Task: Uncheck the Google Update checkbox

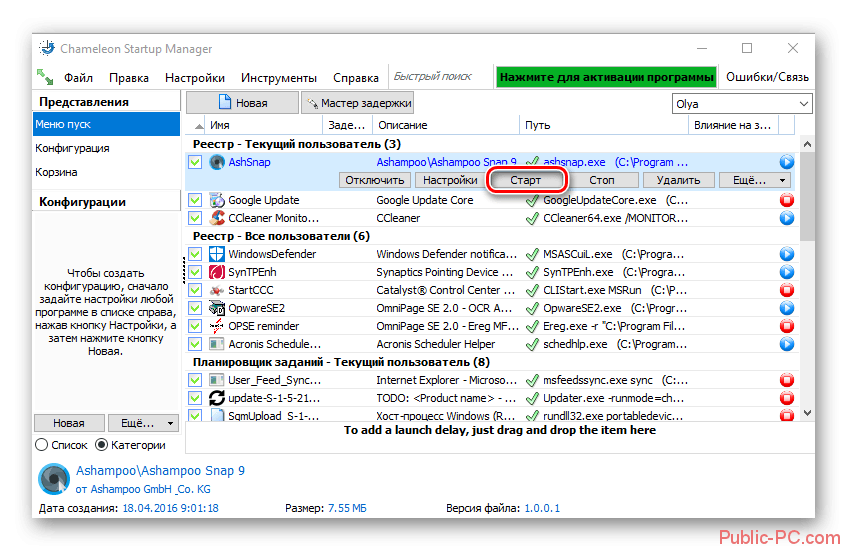Action: coord(196,200)
